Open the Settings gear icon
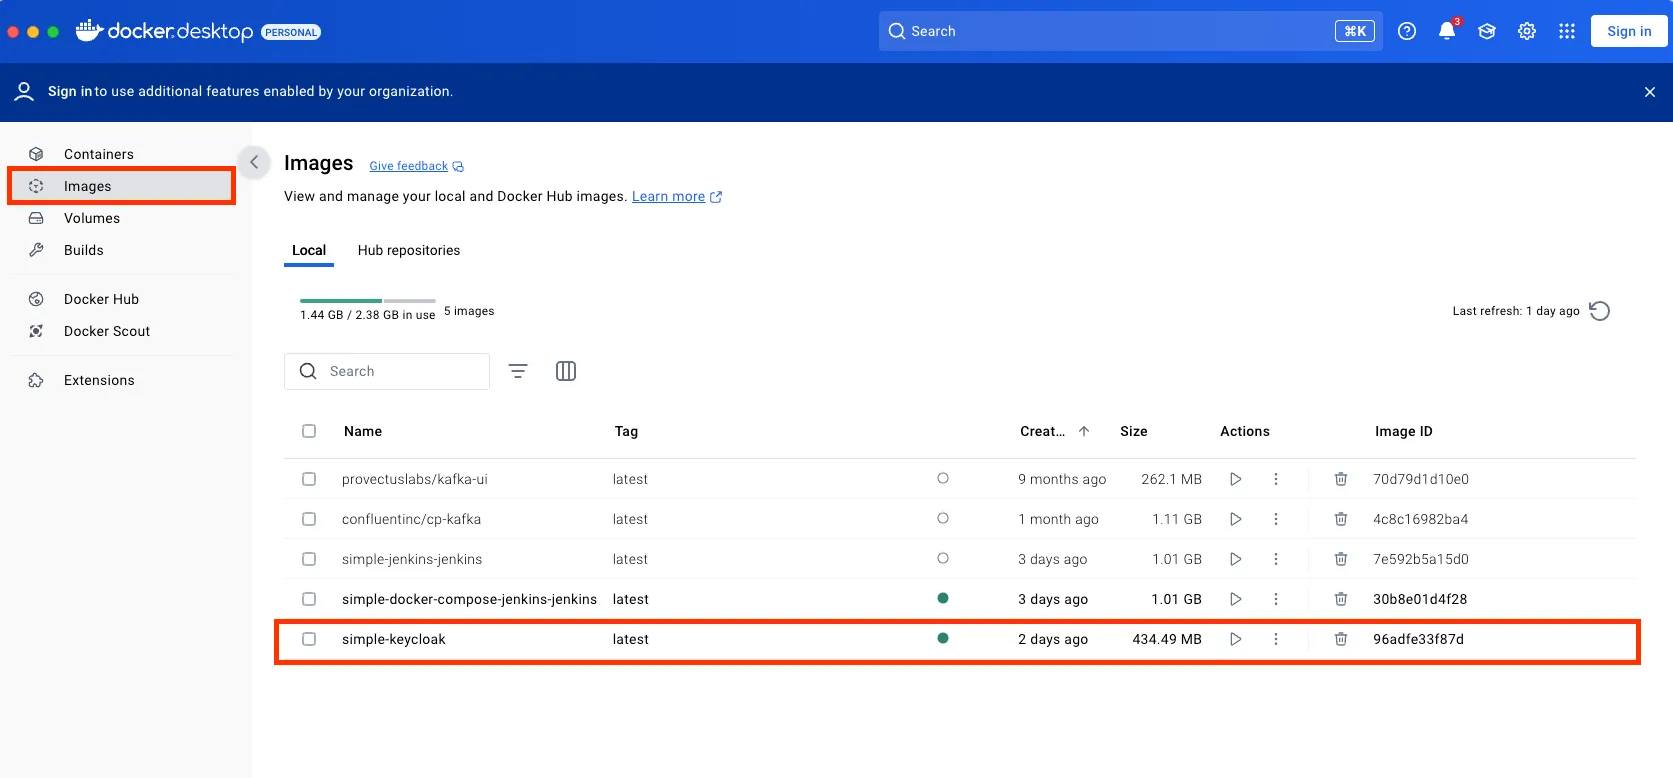Image resolution: width=1673 pixels, height=778 pixels. [1527, 31]
